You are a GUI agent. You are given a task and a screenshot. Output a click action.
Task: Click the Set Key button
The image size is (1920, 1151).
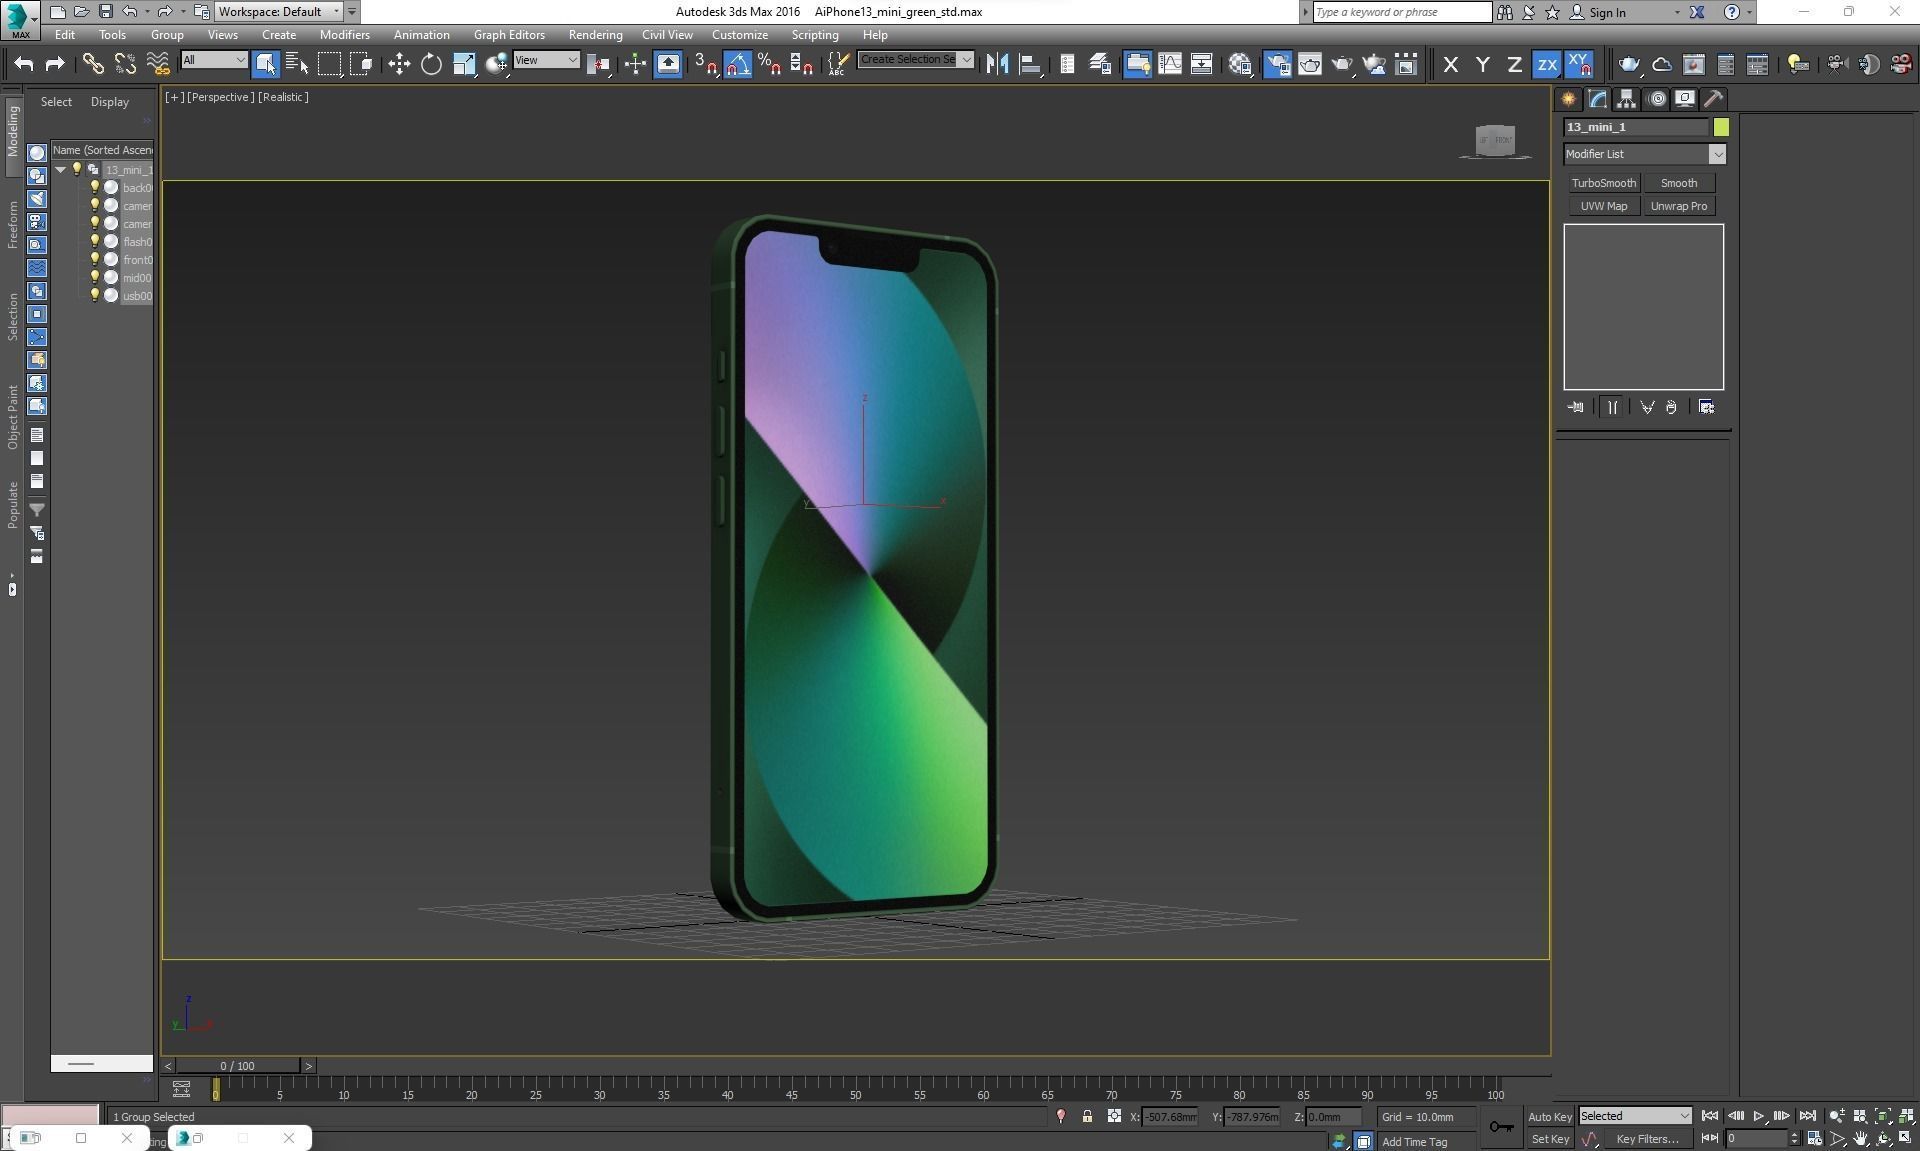pyautogui.click(x=1549, y=1139)
